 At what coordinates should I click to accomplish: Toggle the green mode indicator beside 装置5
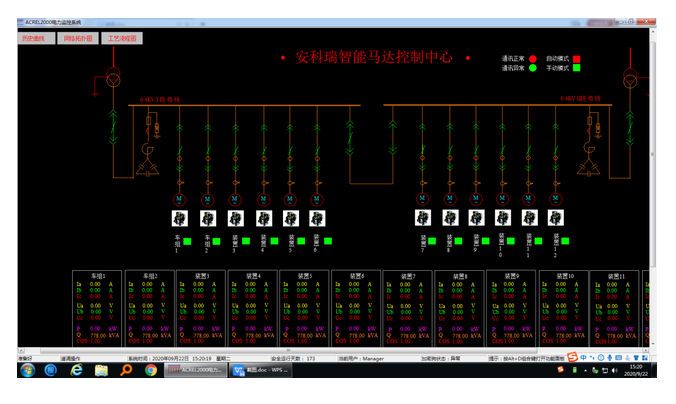click(x=301, y=241)
